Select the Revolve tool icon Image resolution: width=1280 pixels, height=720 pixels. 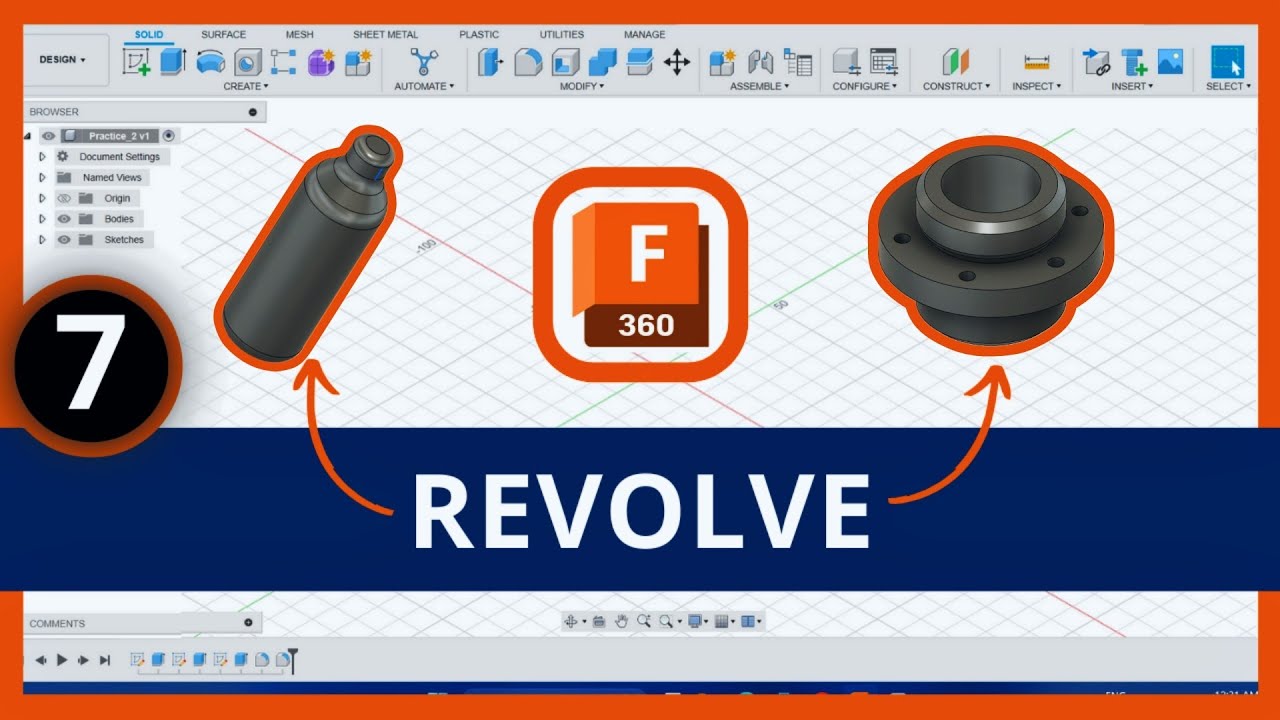[x=210, y=62]
